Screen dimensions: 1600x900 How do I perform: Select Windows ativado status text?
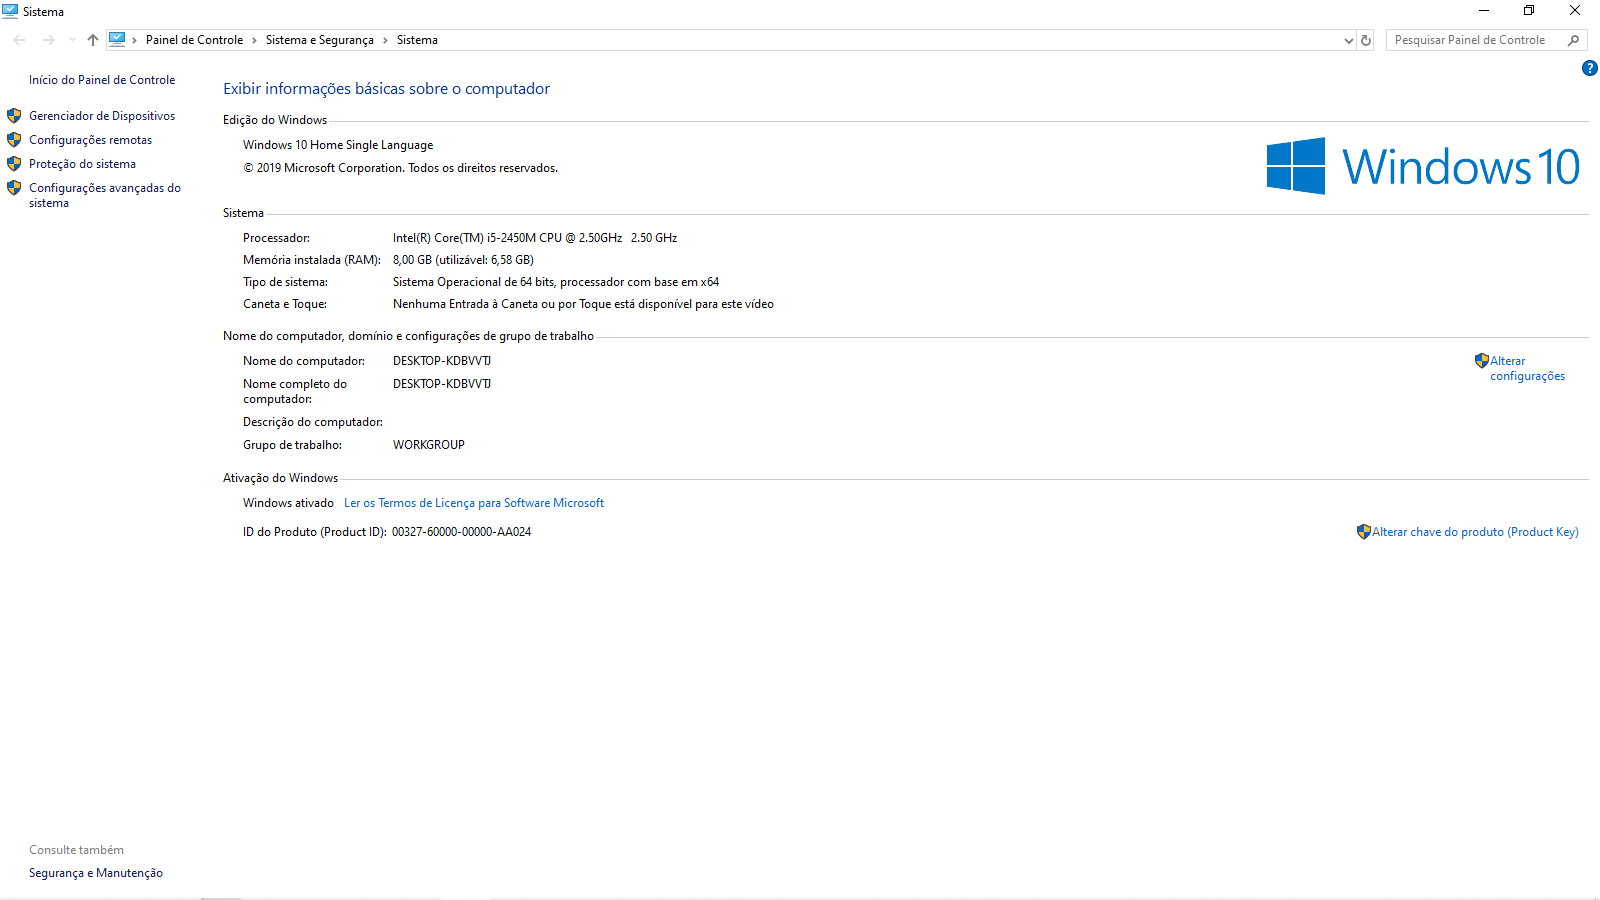point(288,503)
